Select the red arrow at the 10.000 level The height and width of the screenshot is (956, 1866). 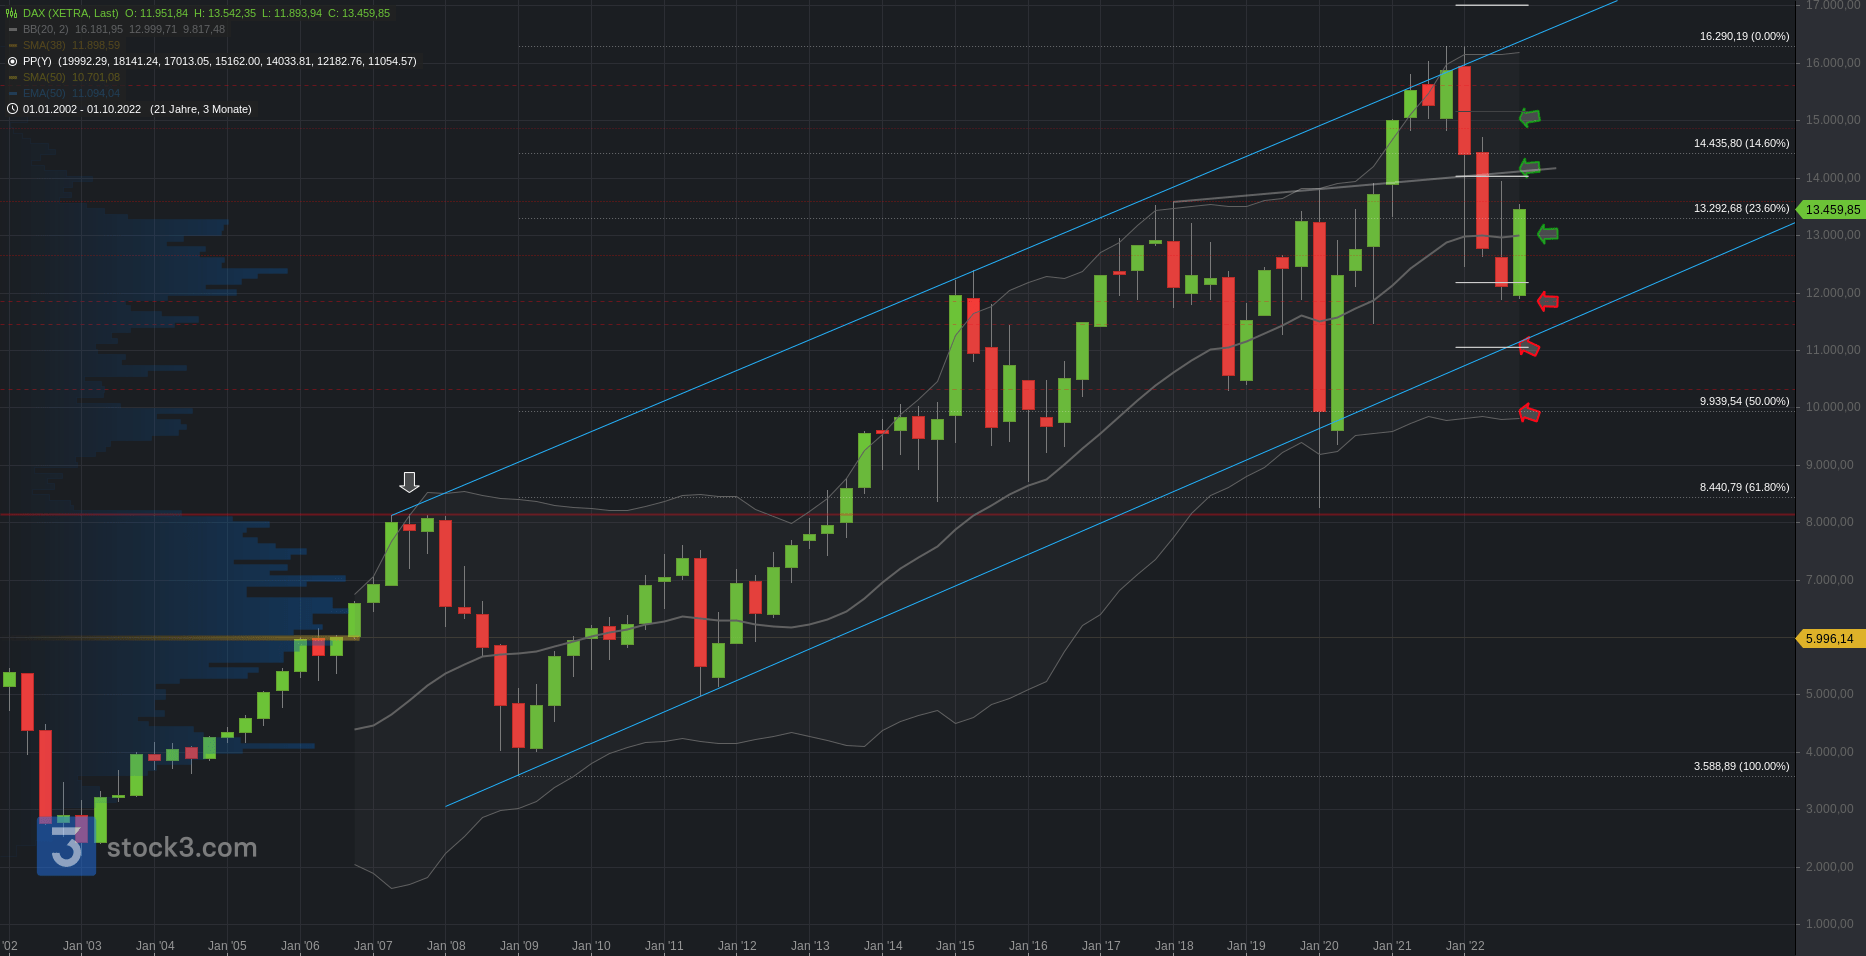1529,412
